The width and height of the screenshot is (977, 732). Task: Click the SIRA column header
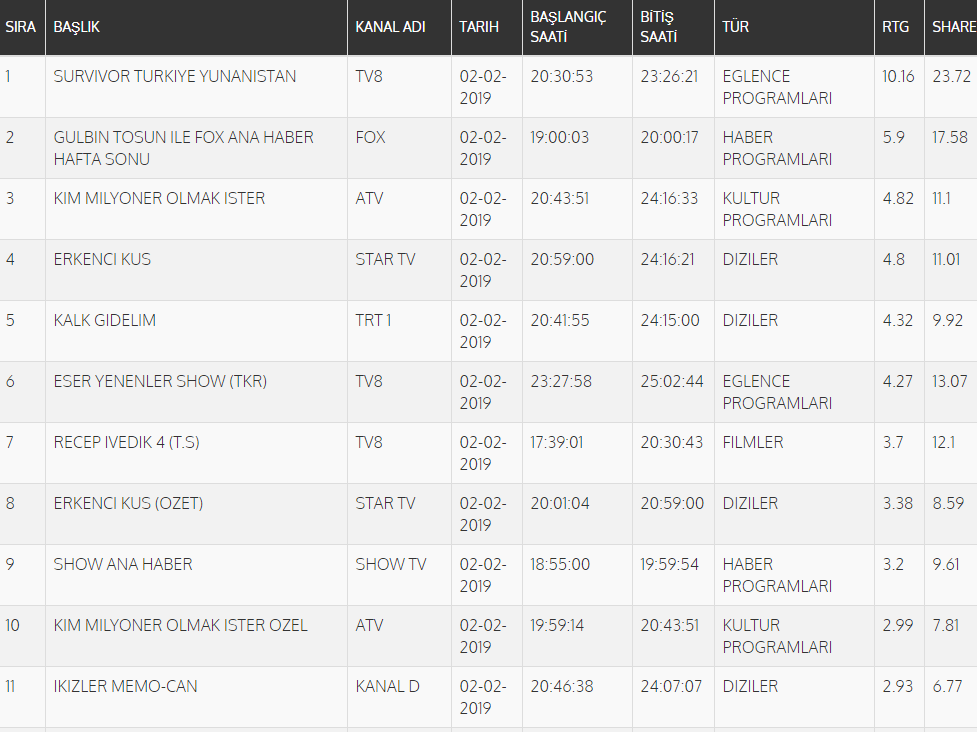[x=21, y=27]
